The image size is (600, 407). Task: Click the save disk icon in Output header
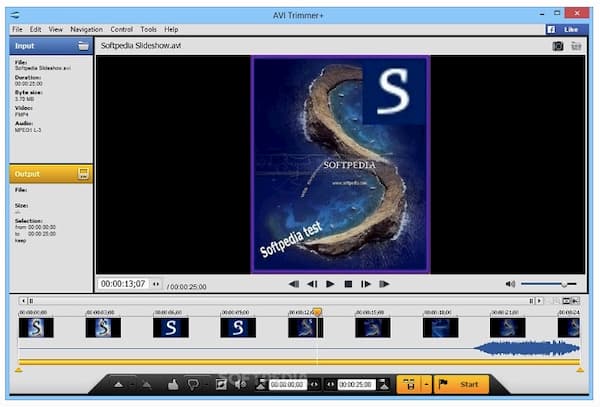[x=83, y=174]
